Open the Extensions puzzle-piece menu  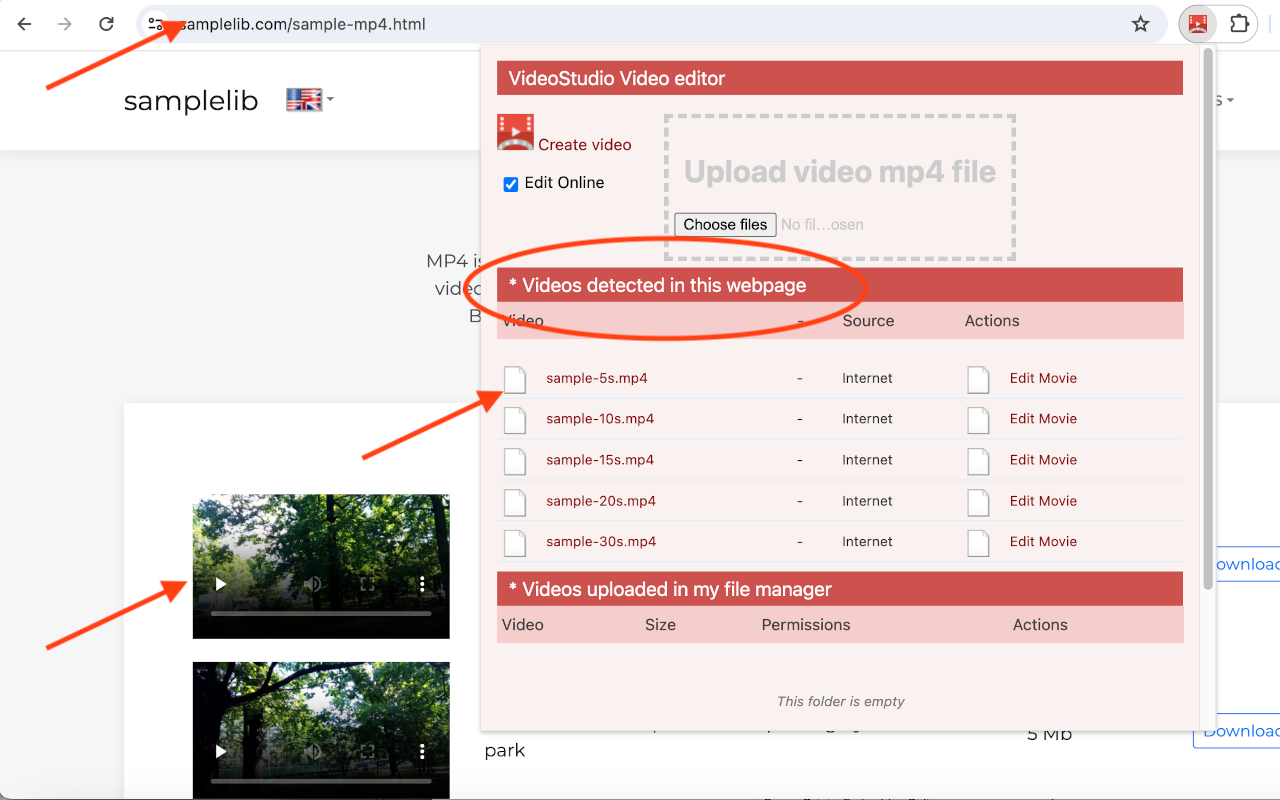coord(1240,24)
